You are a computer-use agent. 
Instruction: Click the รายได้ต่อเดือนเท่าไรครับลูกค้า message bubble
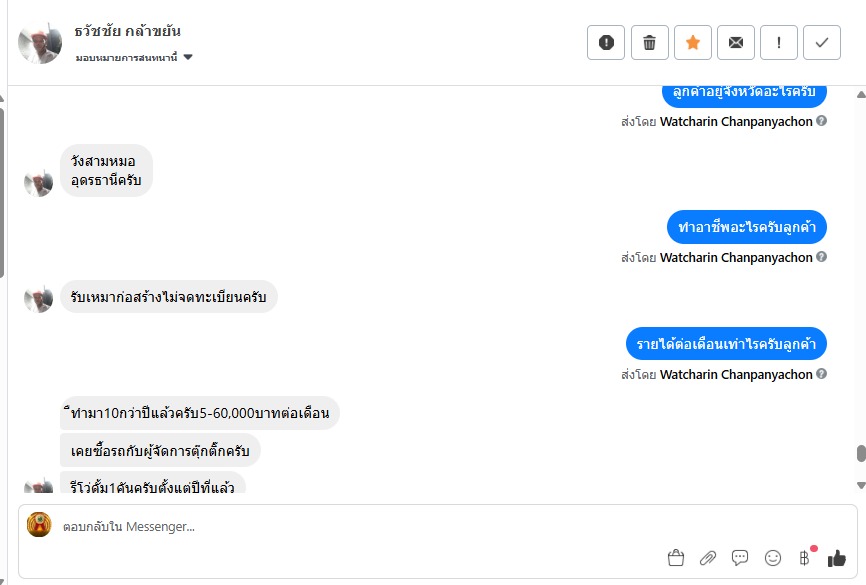click(726, 344)
